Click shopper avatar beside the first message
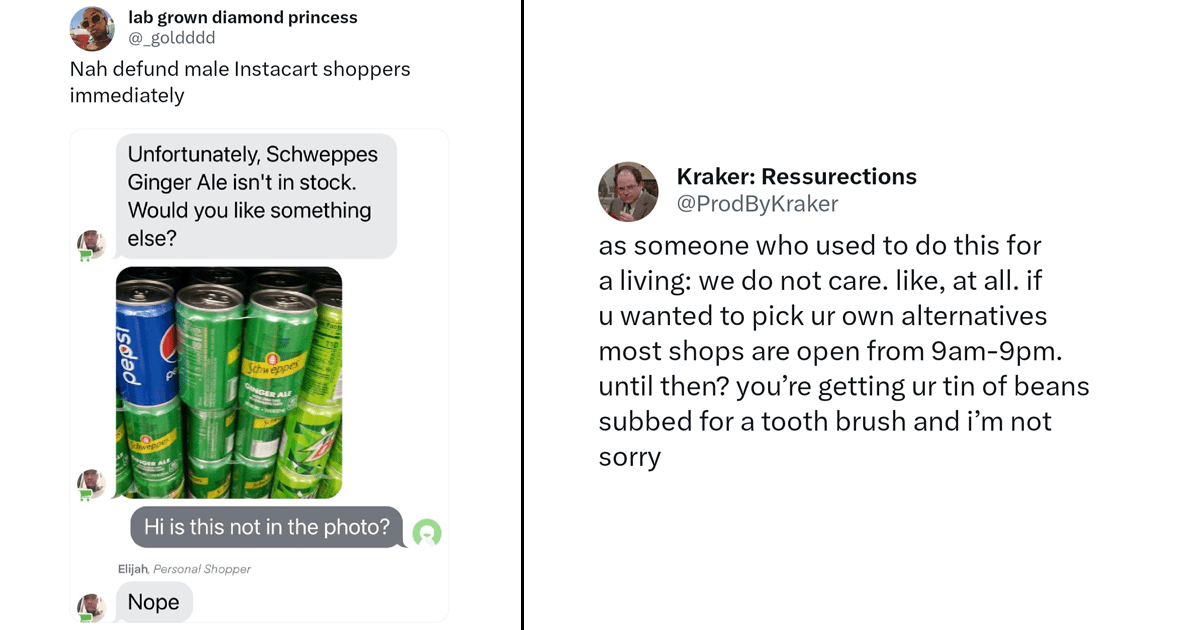The height and width of the screenshot is (630, 1200). 92,244
